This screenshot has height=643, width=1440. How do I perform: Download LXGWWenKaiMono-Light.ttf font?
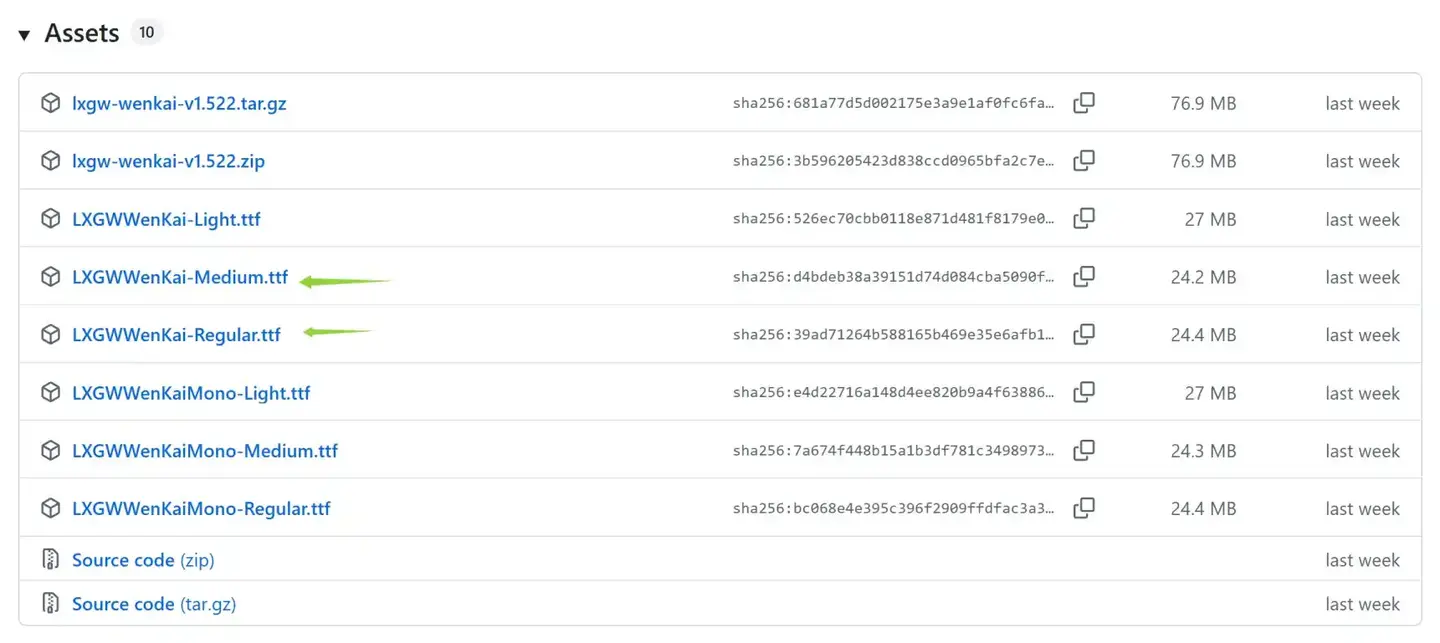click(191, 393)
